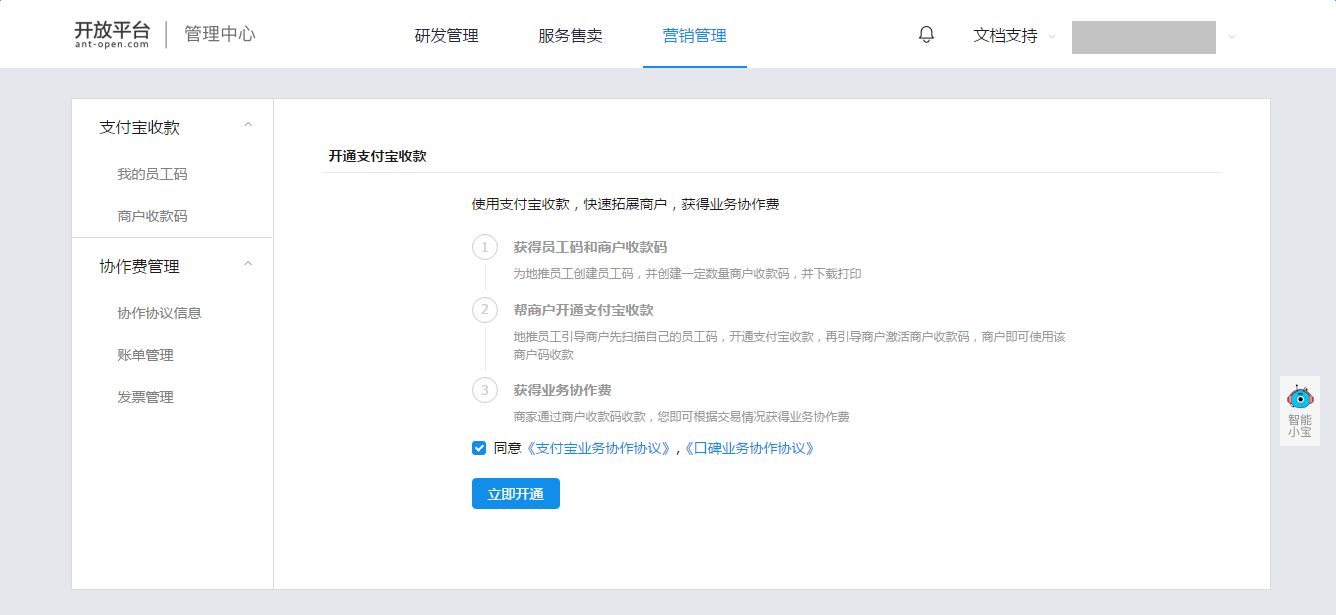Collapse the 支付宝收款 sidebar section
Screen dimensions: 1336x615
click(249, 125)
